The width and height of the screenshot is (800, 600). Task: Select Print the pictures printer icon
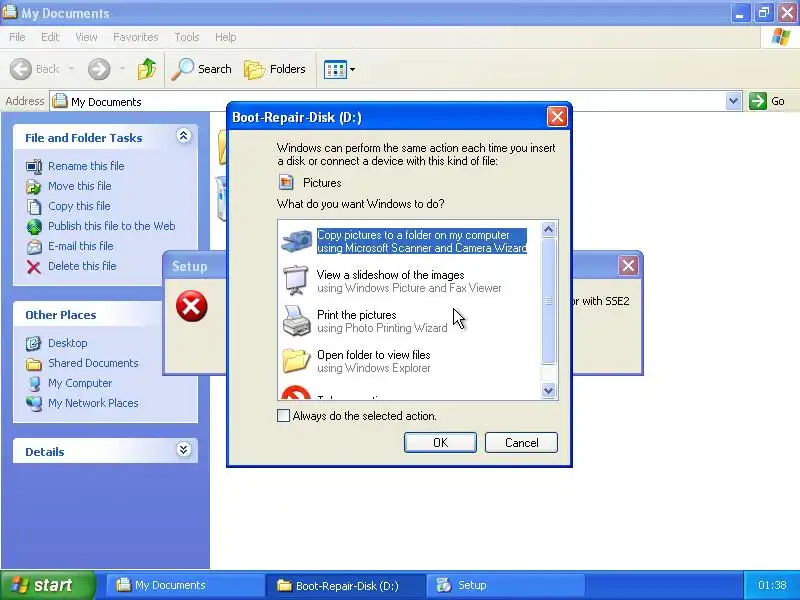tap(296, 321)
